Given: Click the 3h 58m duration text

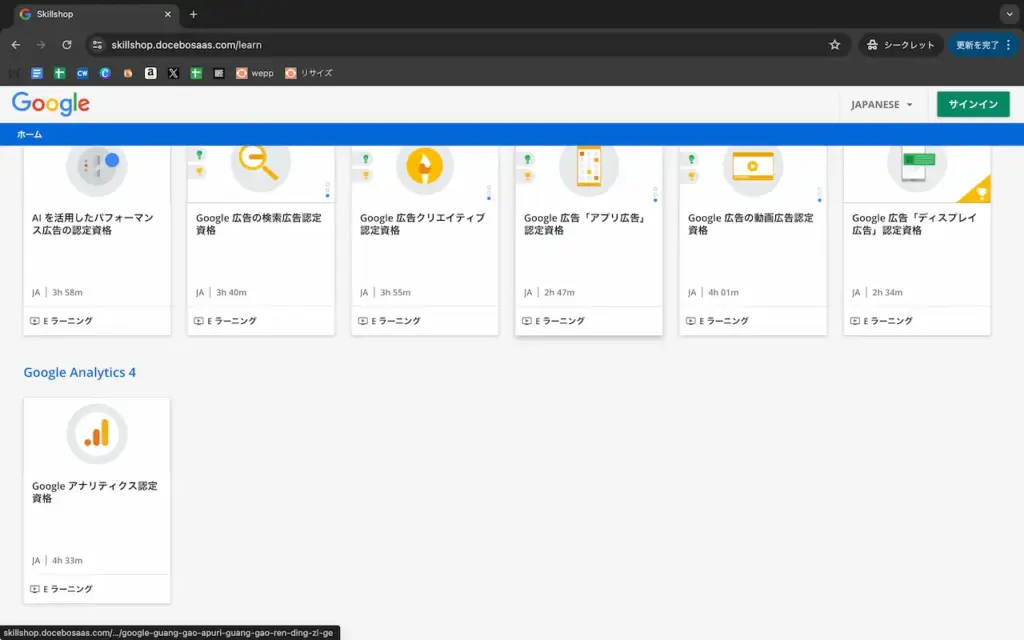Looking at the screenshot, I should (x=67, y=293).
